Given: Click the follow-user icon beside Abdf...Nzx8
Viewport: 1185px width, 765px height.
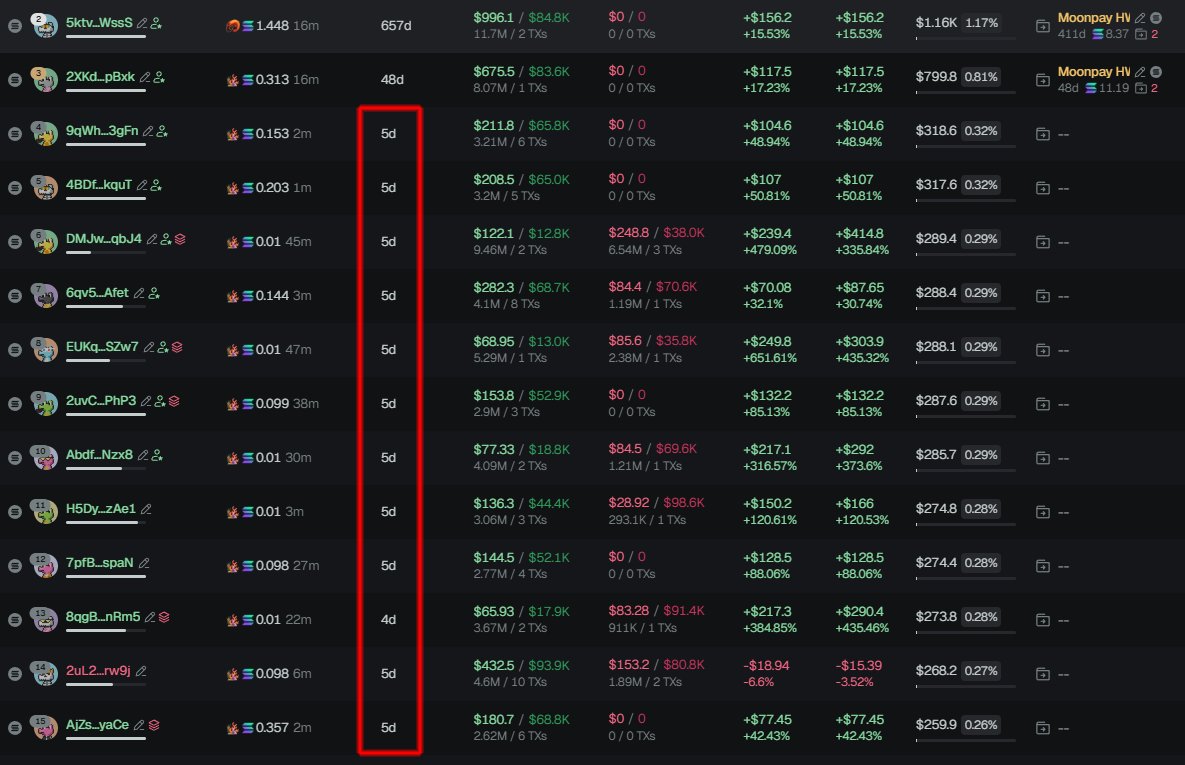Looking at the screenshot, I should pyautogui.click(x=158, y=455).
